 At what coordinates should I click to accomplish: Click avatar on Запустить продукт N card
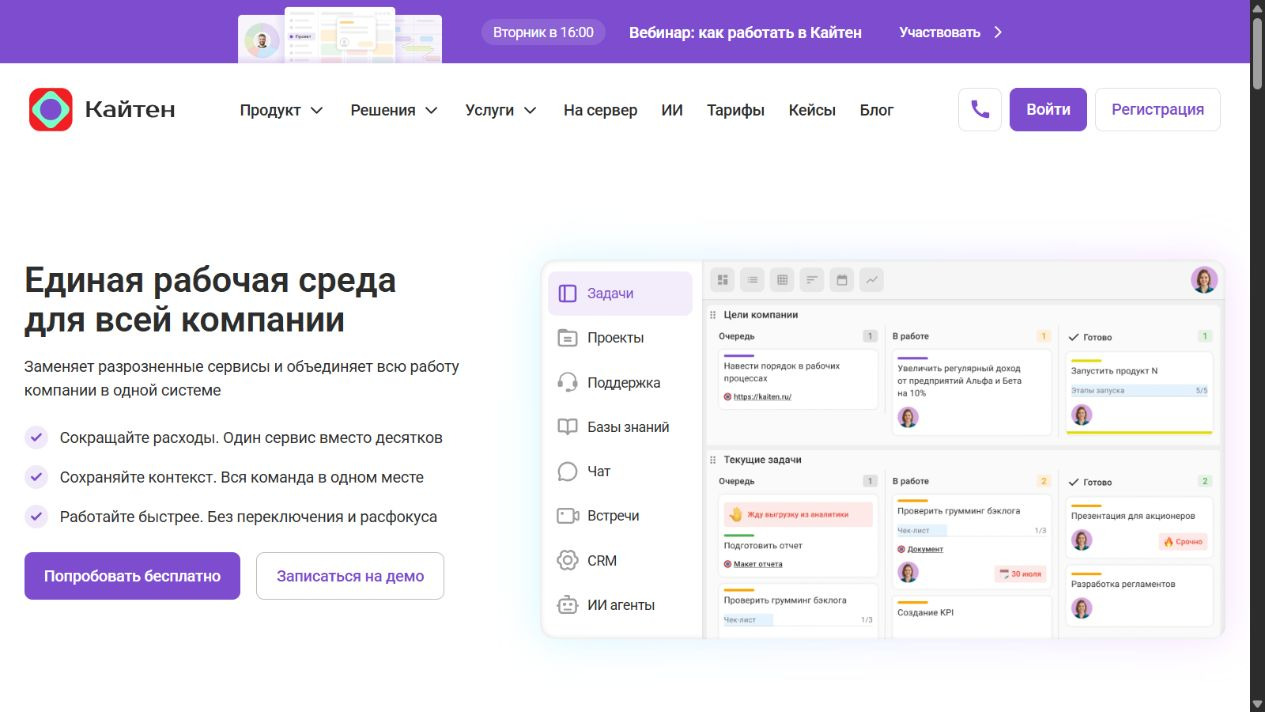pyautogui.click(x=1082, y=414)
